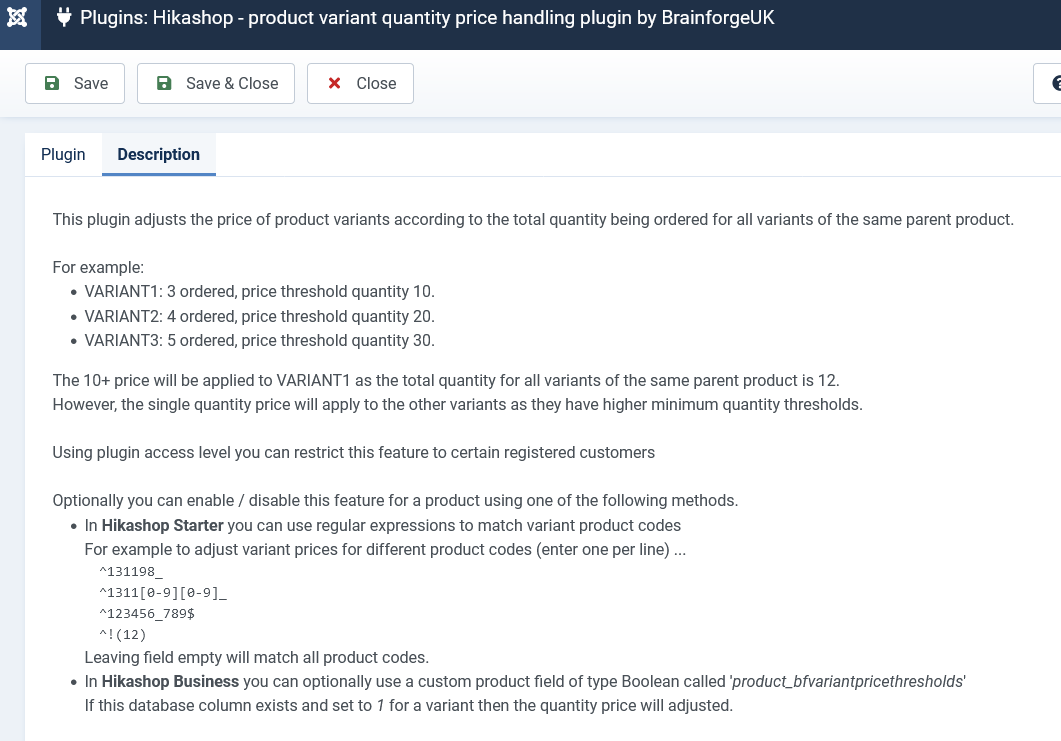
Task: Click the Save & Close button
Action: click(216, 83)
